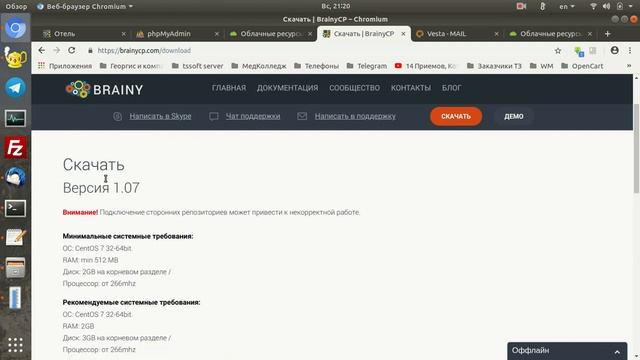Viewport: 640px width, 360px height.
Task: Click the support chat bubble icon
Action: (214, 116)
